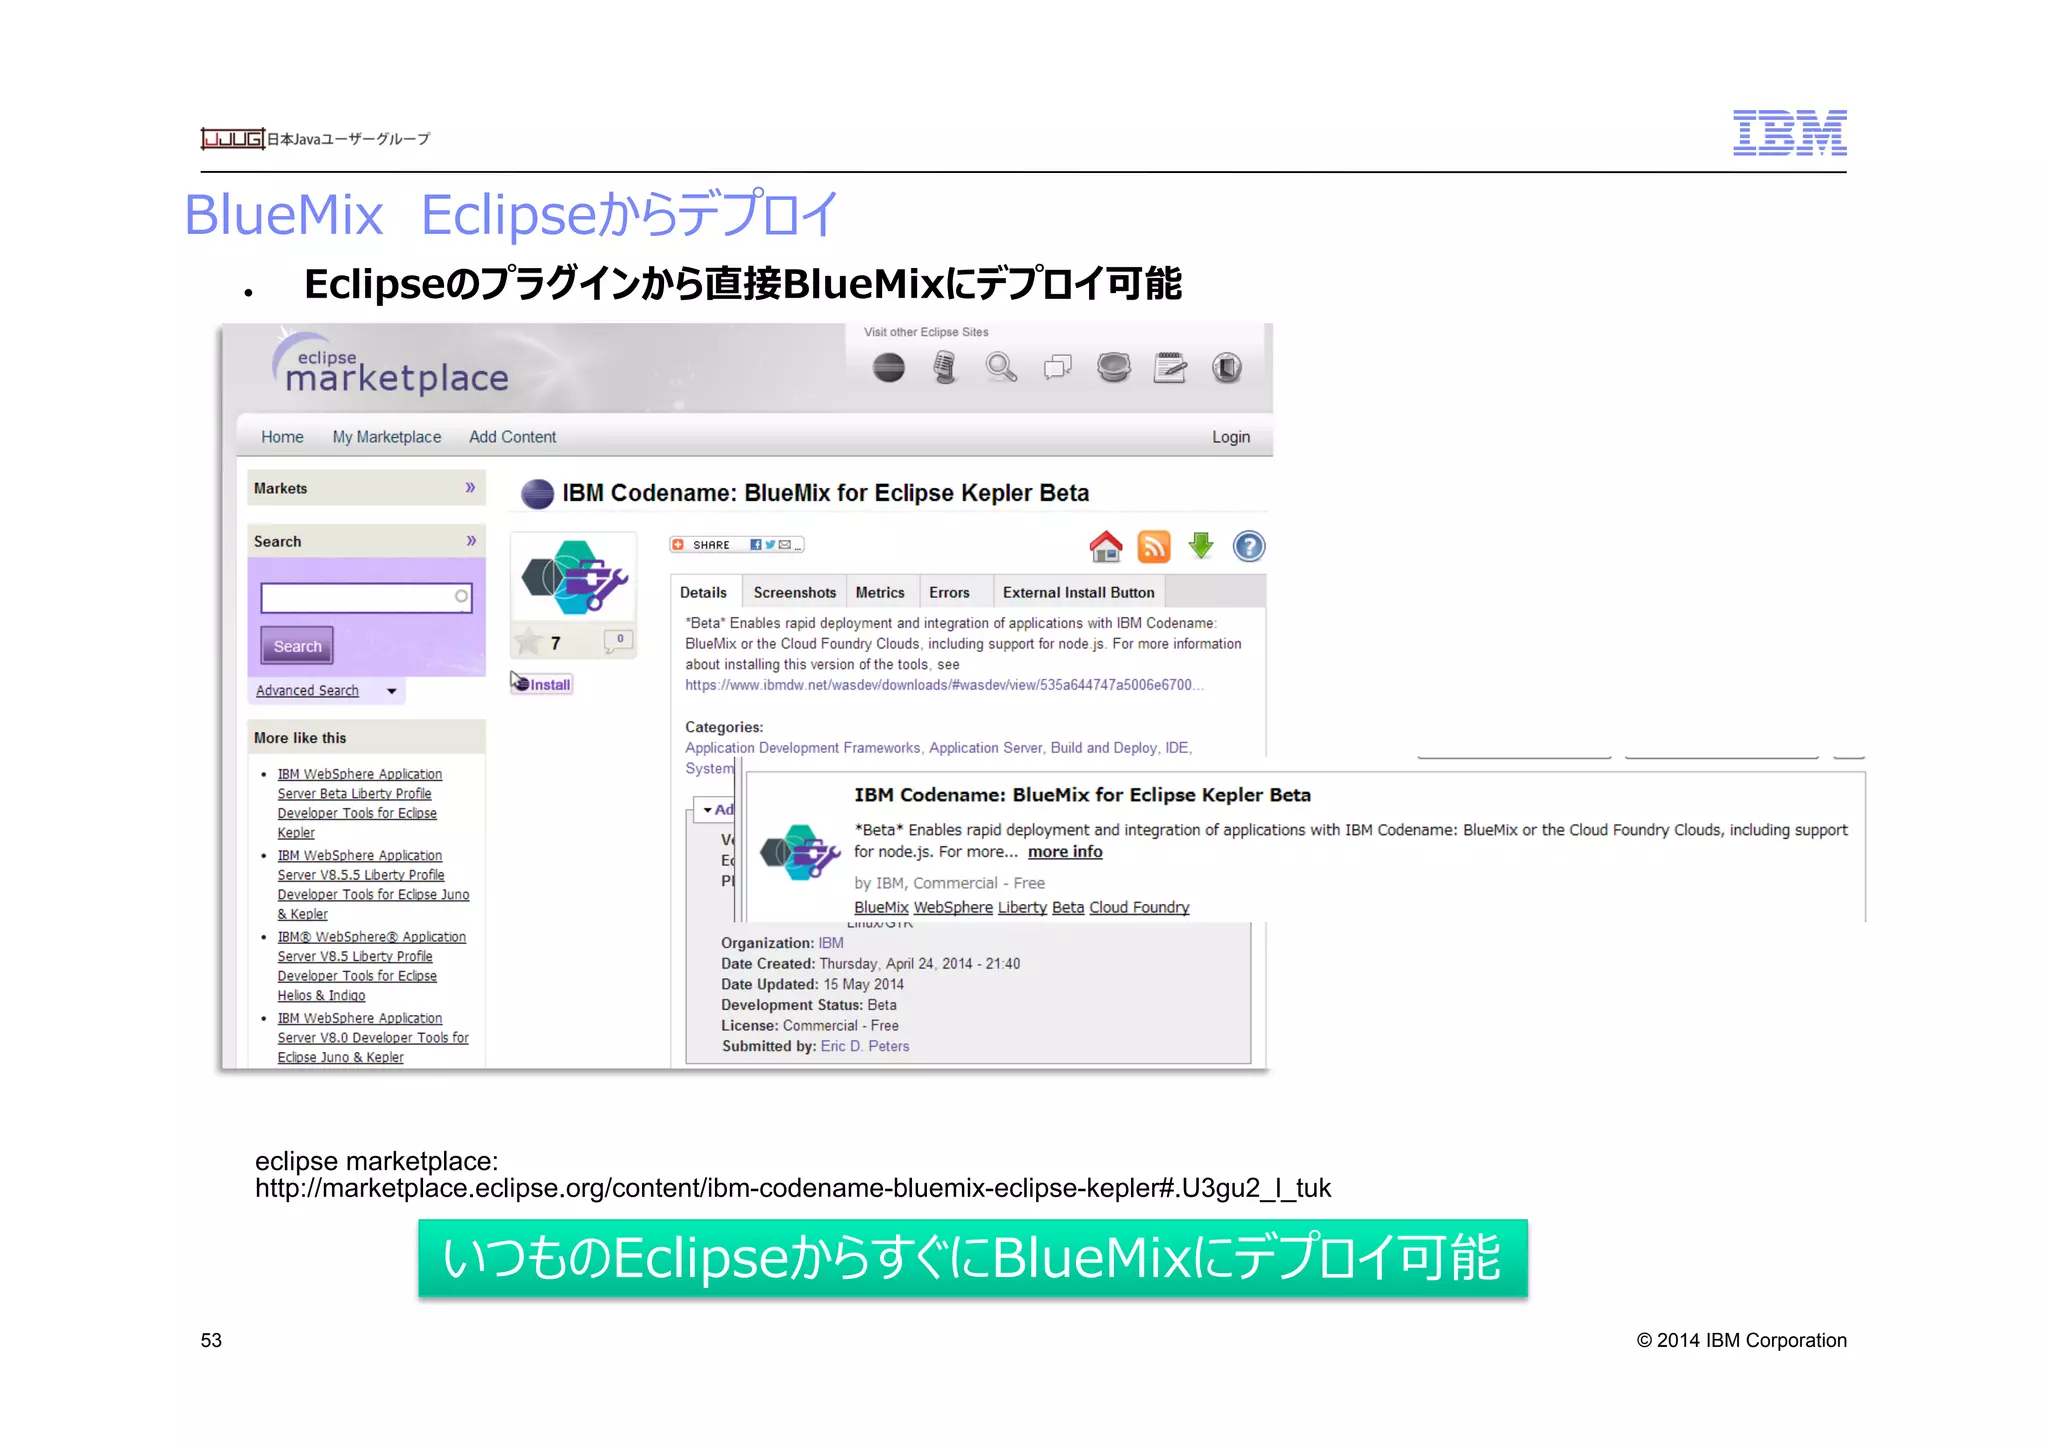Switch to the Details tab

[x=704, y=592]
